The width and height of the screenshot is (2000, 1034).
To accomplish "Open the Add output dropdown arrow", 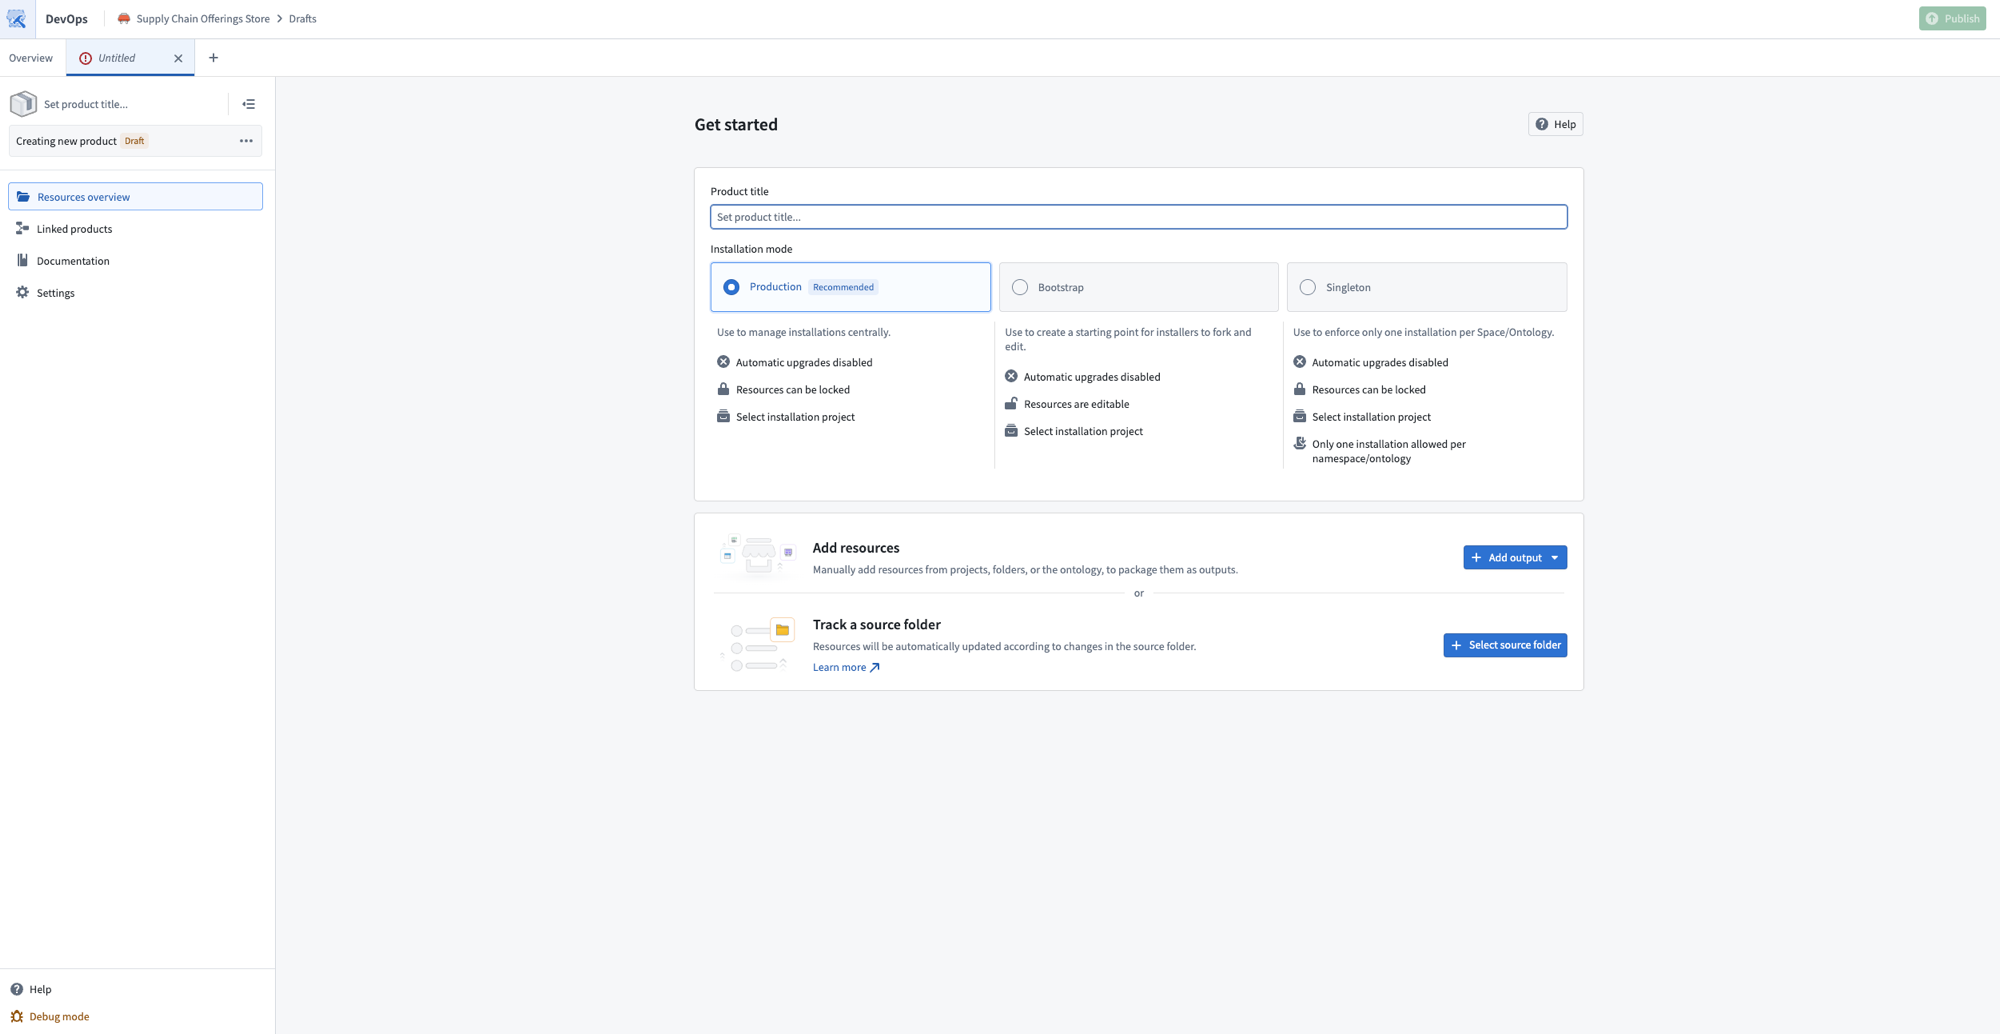I will 1555,558.
